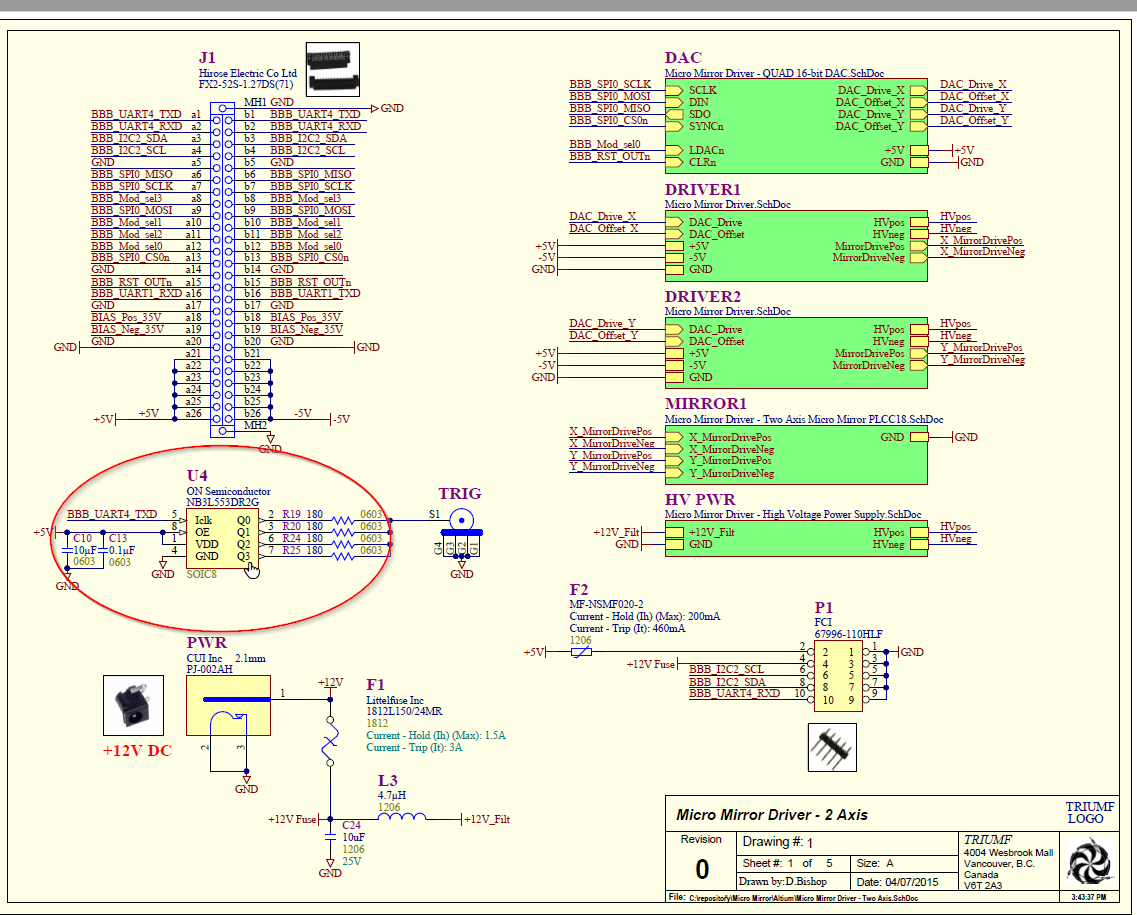
Task: Select the green MIRROR1 sheet symbol
Action: 796,455
